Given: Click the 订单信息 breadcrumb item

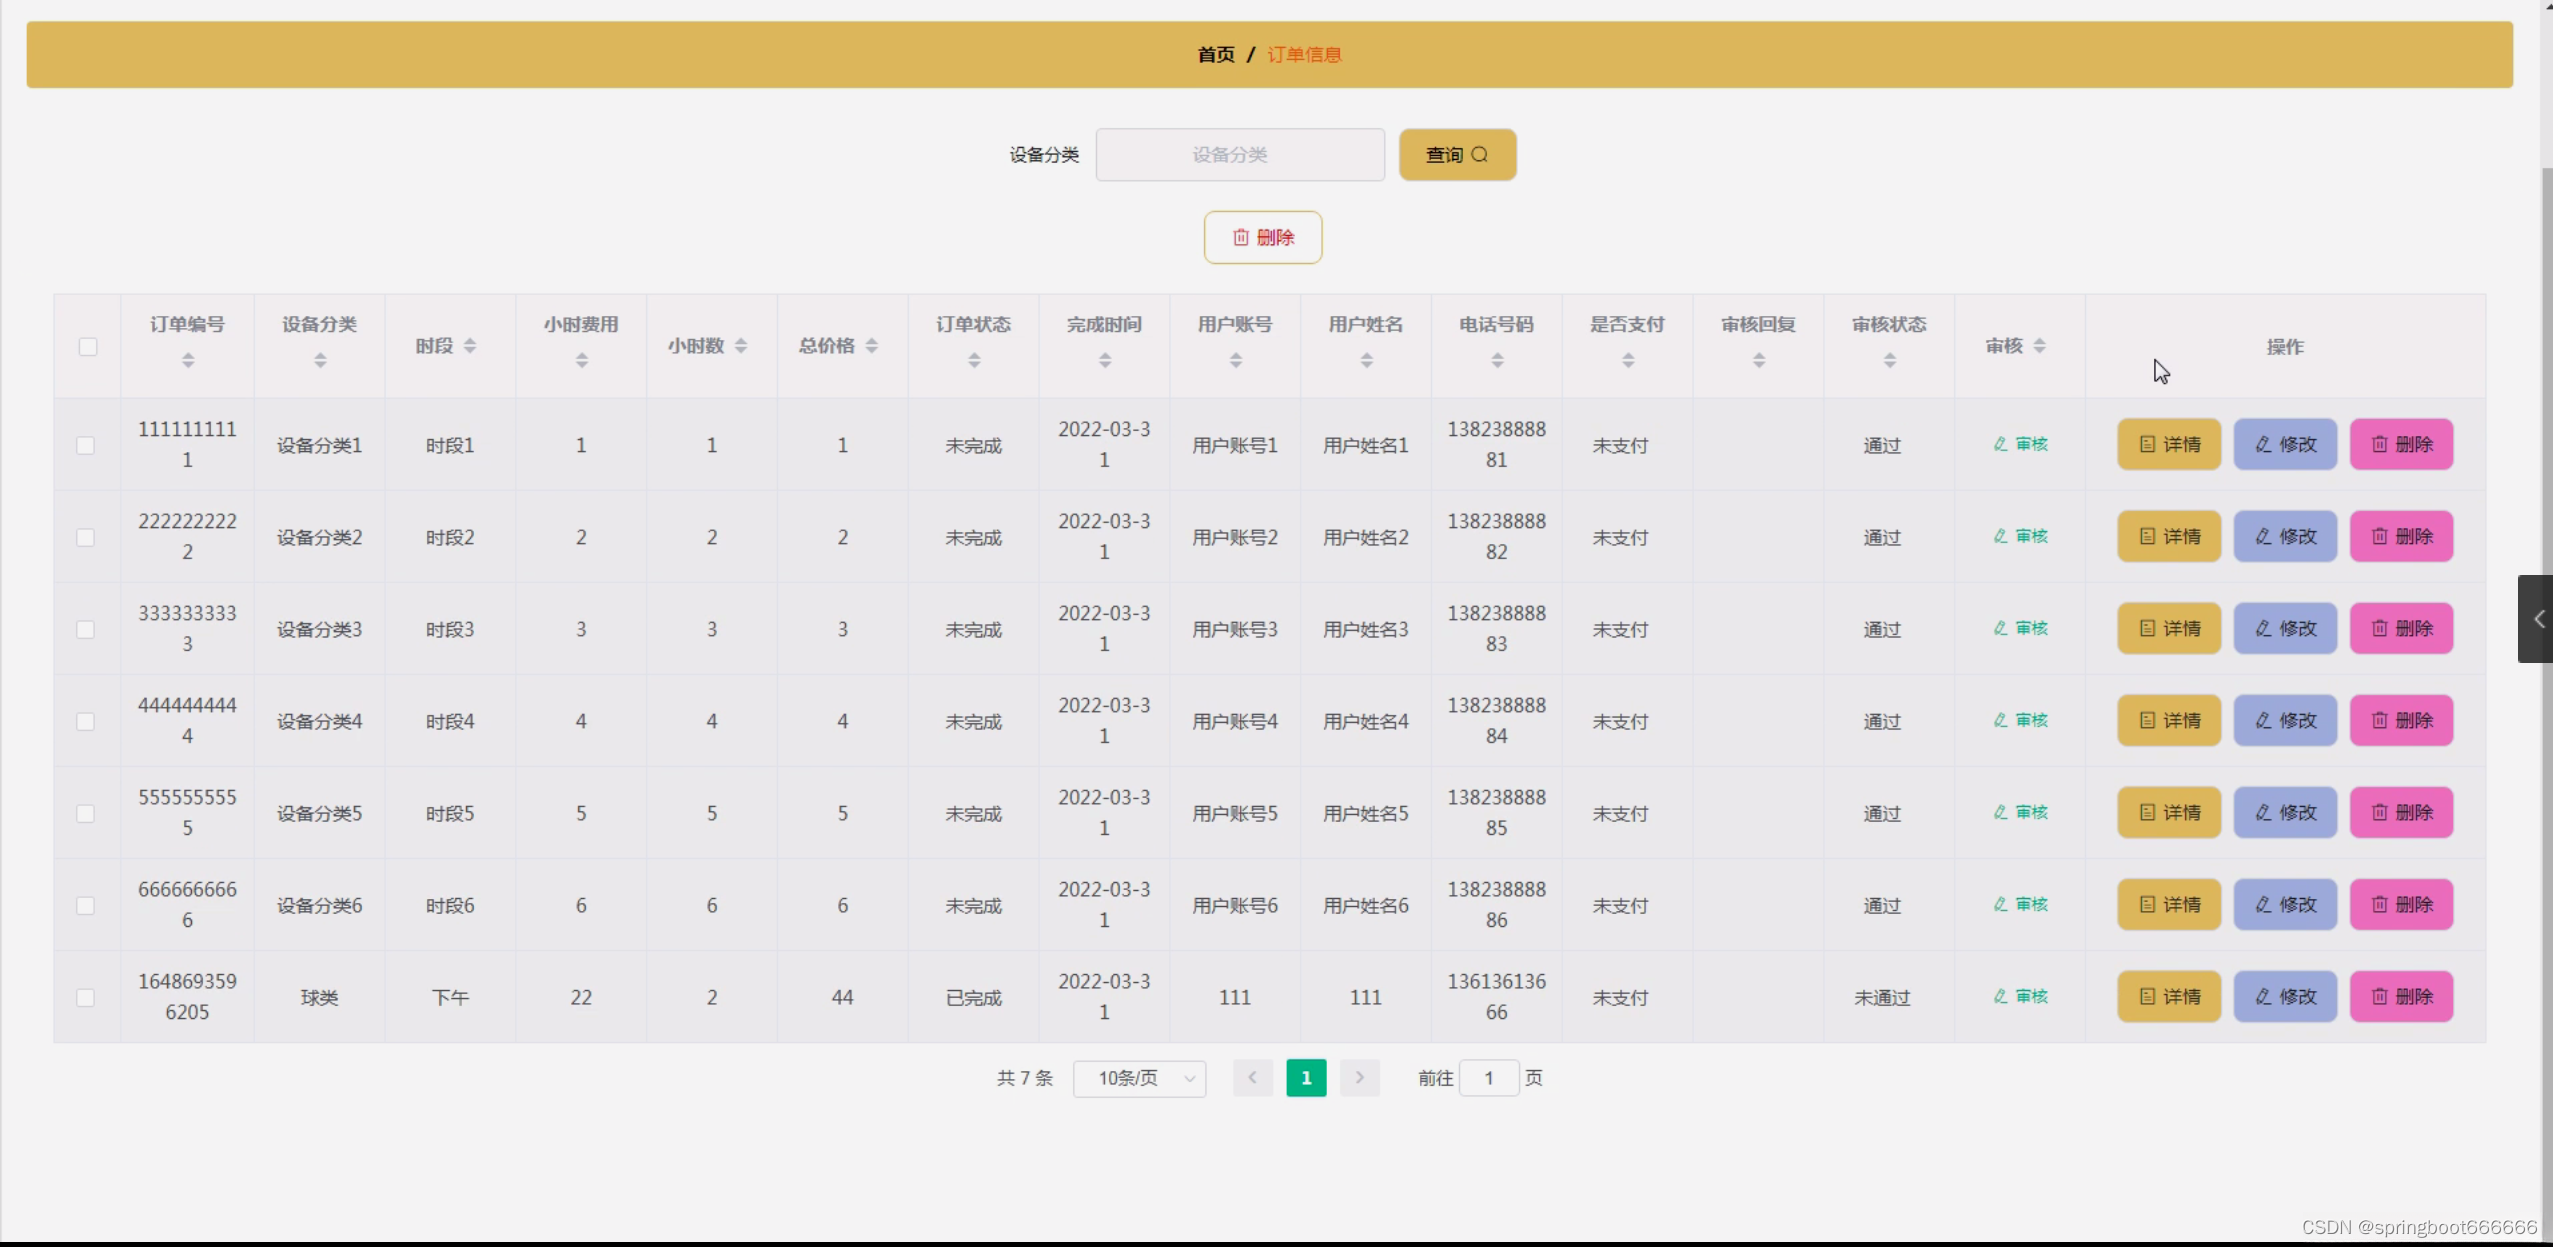Looking at the screenshot, I should tap(1304, 55).
